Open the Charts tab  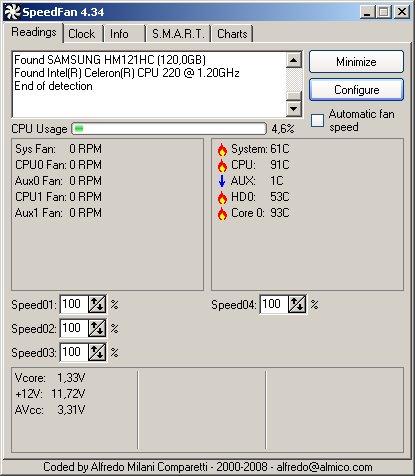232,34
